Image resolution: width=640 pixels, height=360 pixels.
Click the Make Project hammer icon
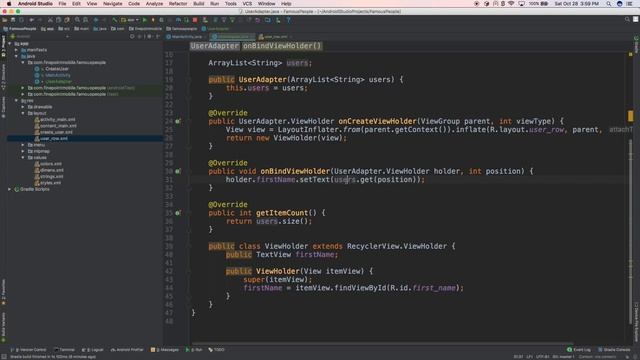click(115, 20)
